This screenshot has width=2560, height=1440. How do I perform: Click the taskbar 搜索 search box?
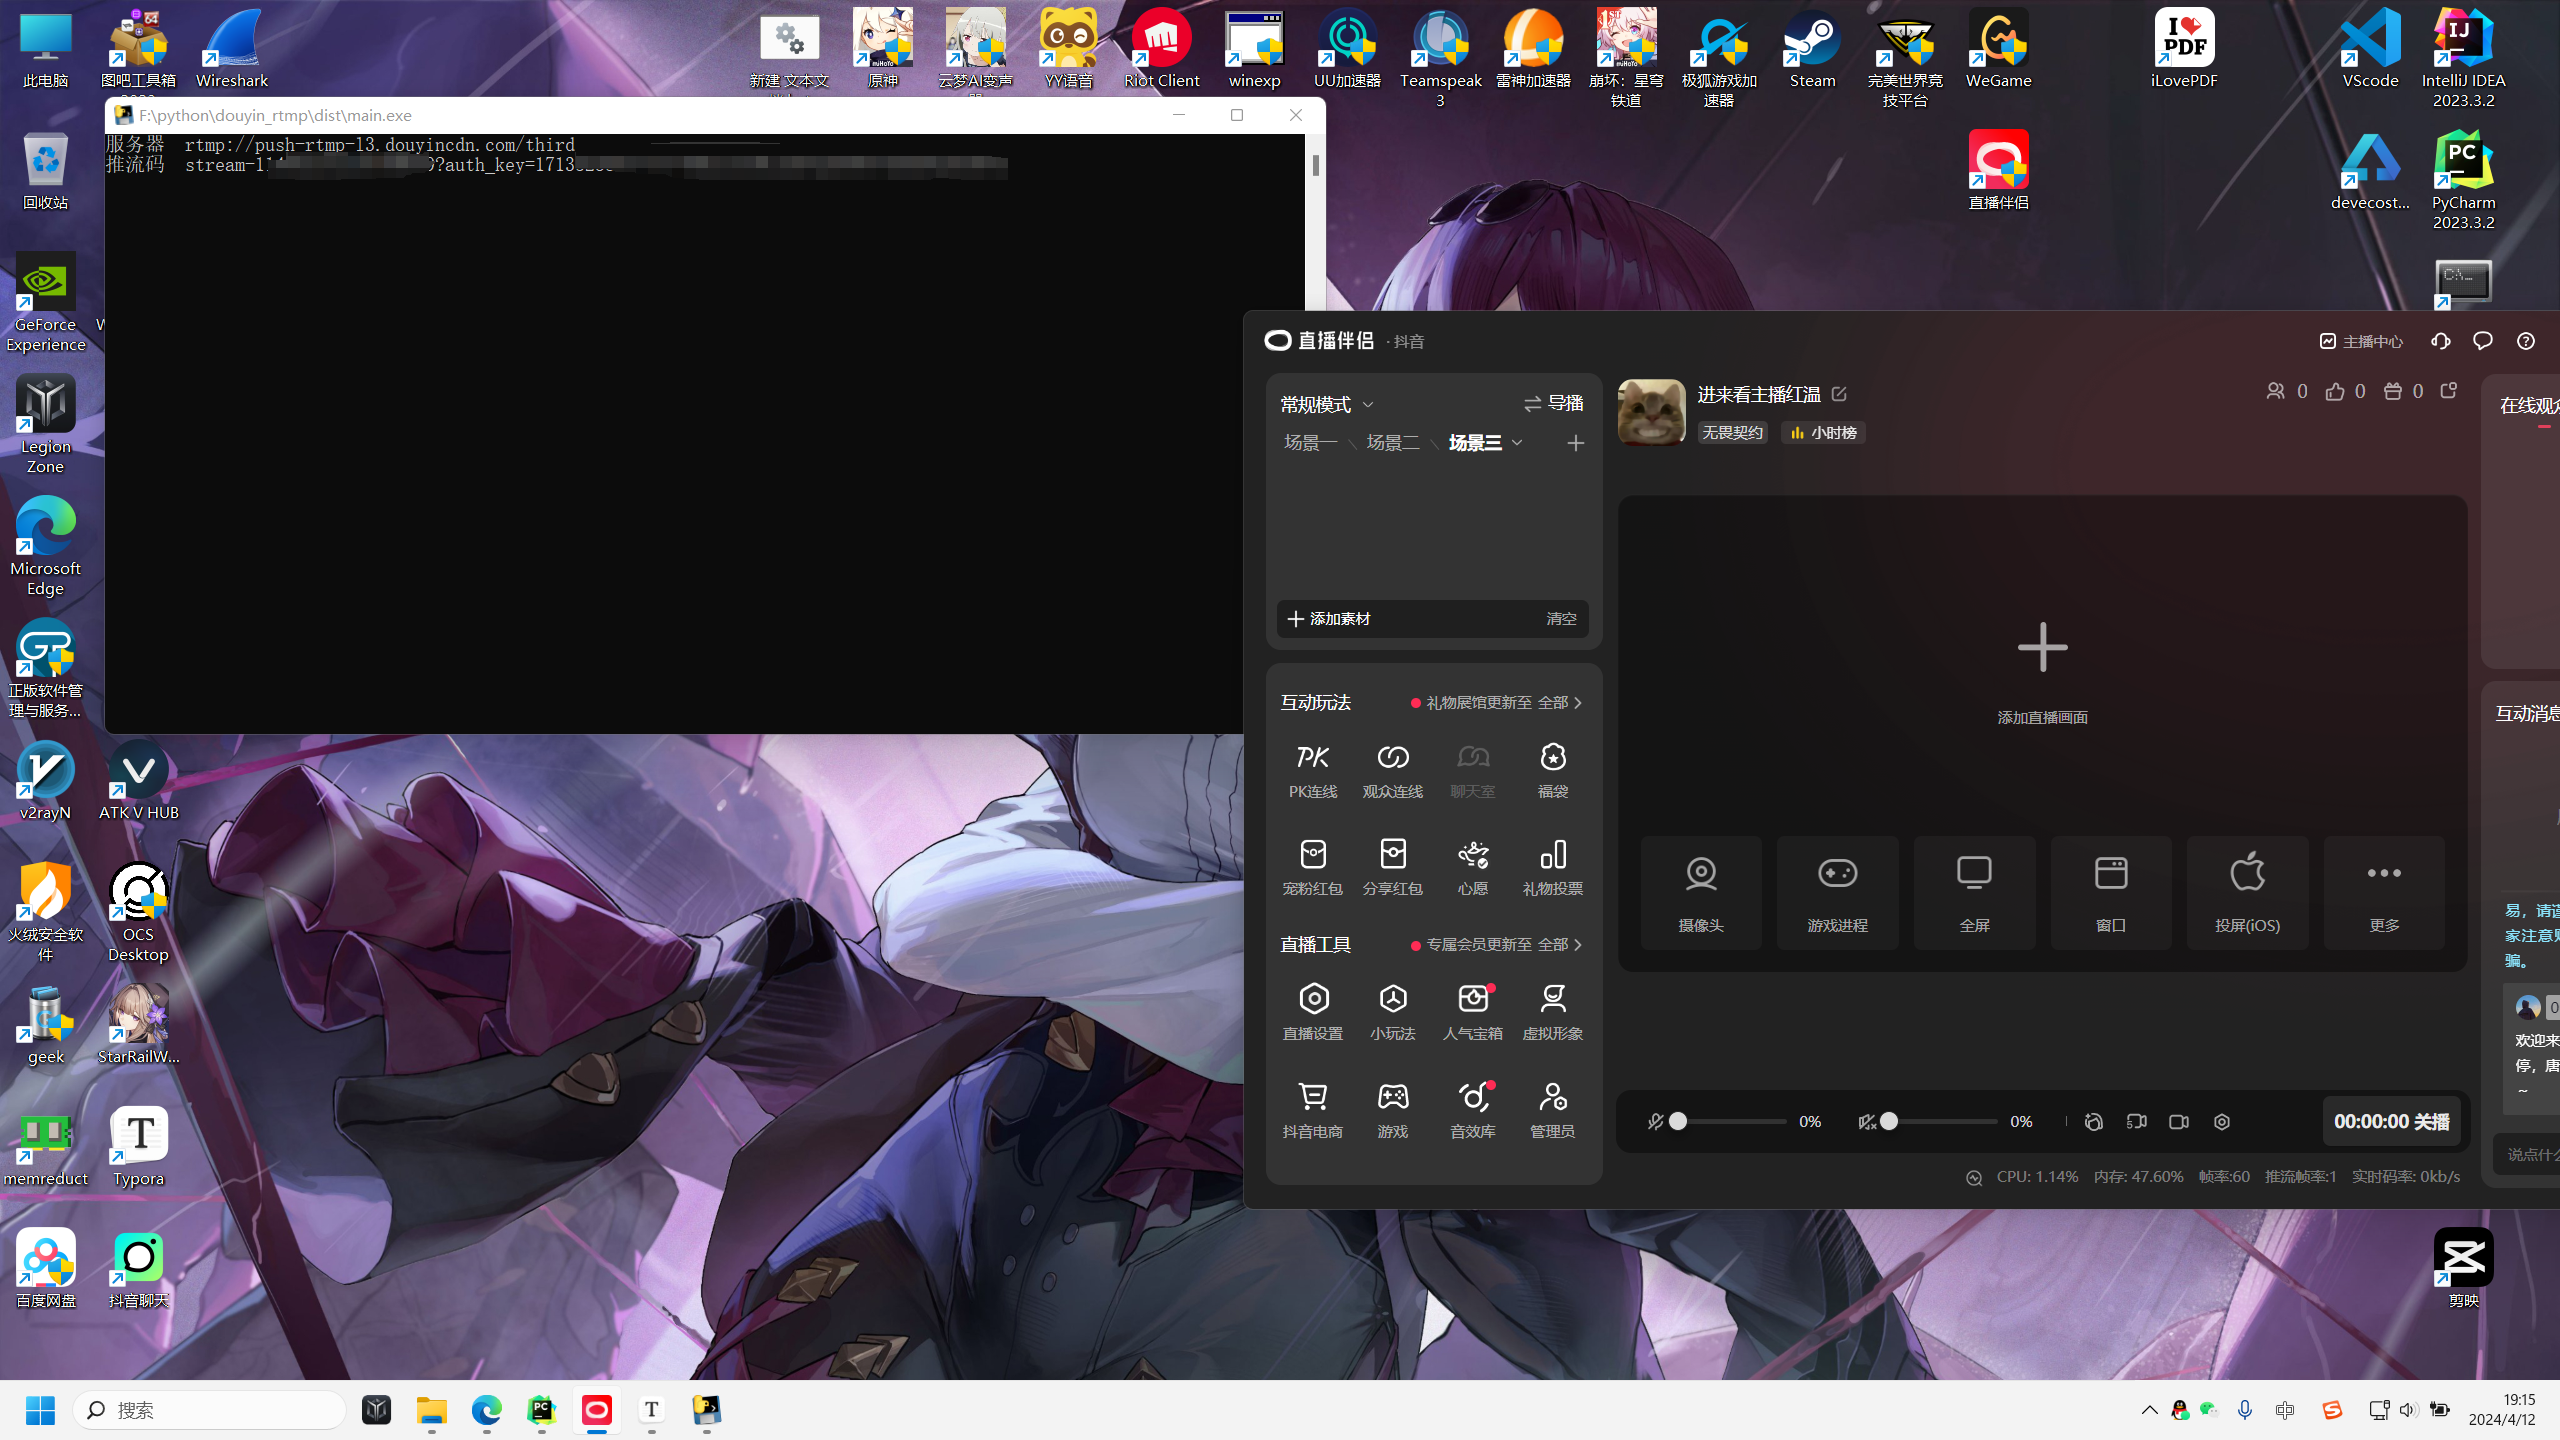(x=209, y=1410)
